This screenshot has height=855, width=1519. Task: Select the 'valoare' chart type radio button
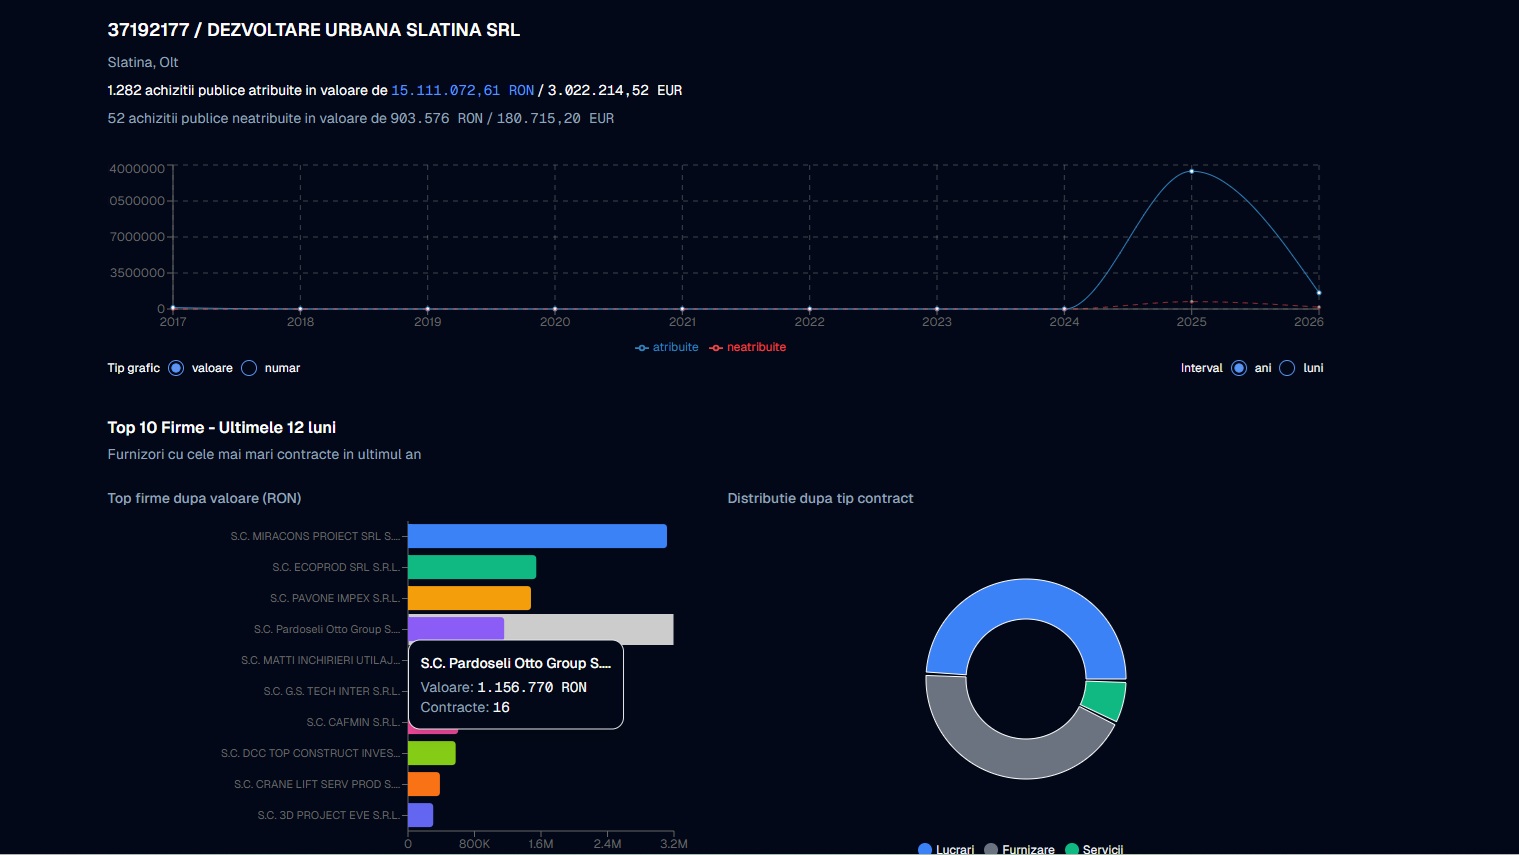click(x=176, y=368)
